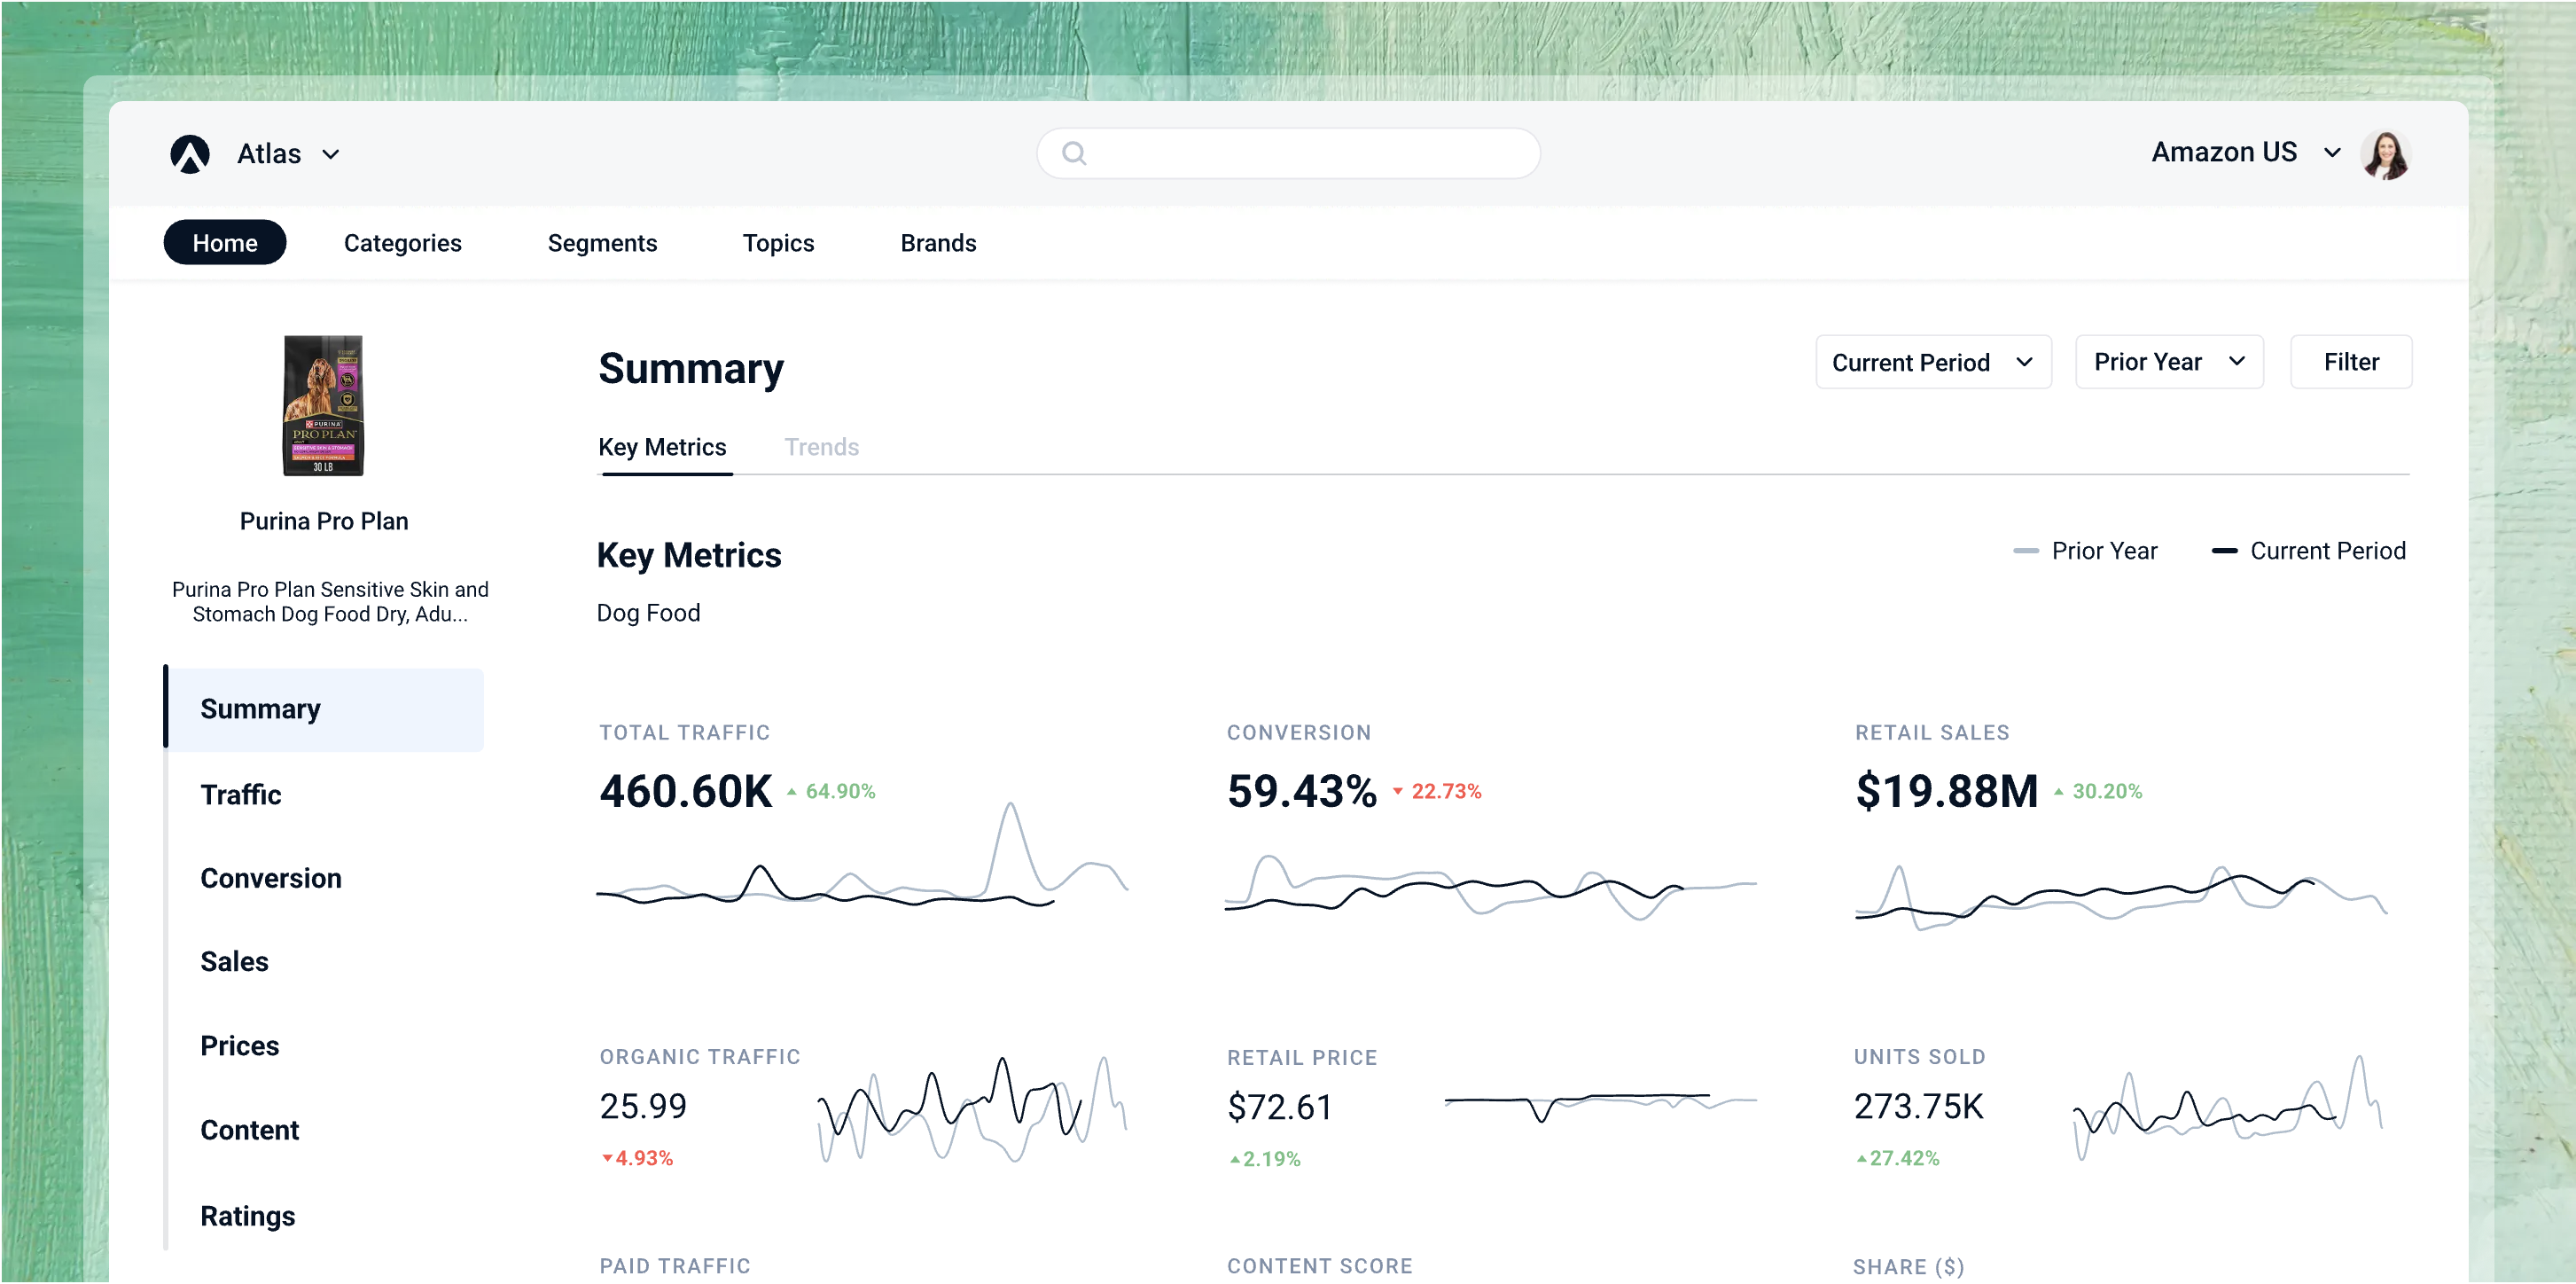
Task: Click inside the search field
Action: coord(1288,153)
